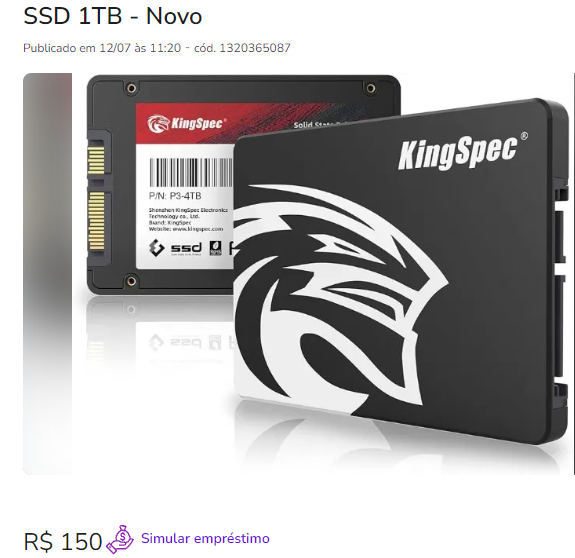
Task: Click the top-left screw hole on back drive
Action: [x=131, y=88]
